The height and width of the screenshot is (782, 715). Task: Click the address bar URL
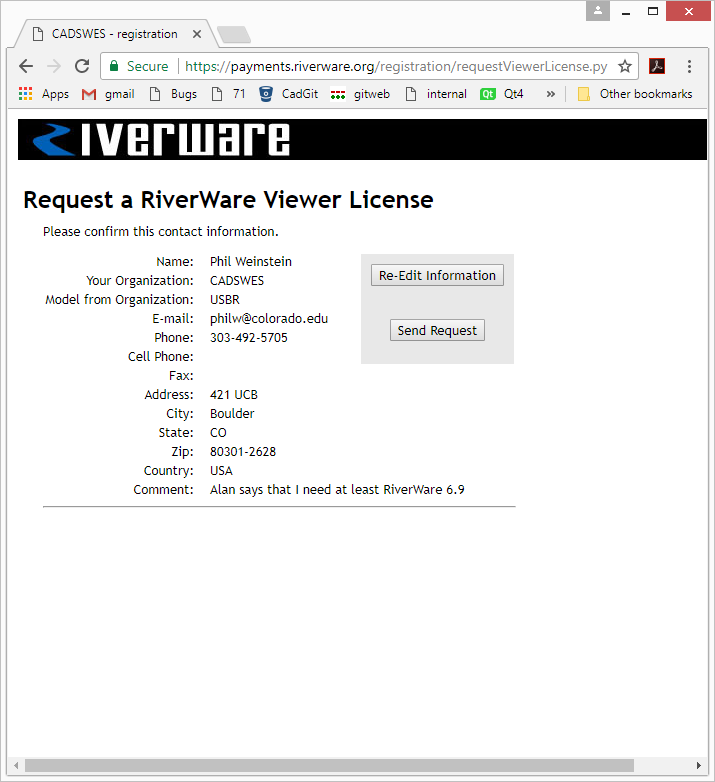click(396, 66)
